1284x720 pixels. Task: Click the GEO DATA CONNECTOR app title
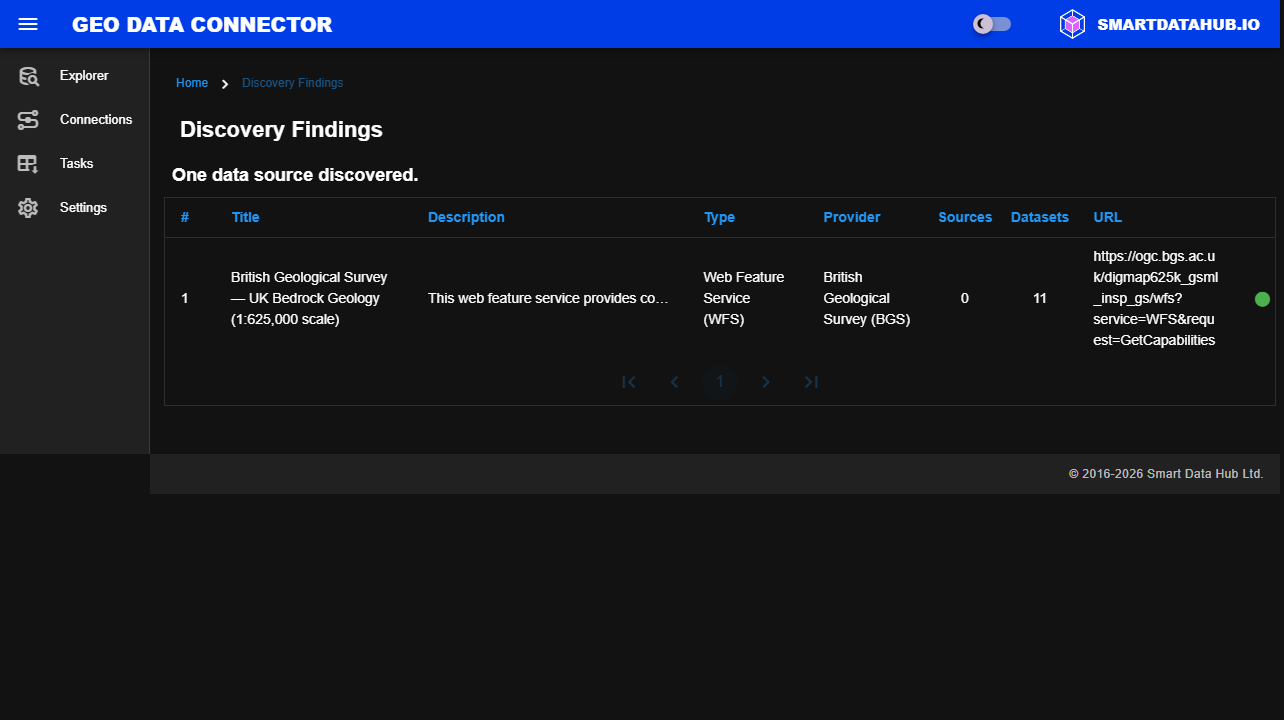tap(202, 24)
